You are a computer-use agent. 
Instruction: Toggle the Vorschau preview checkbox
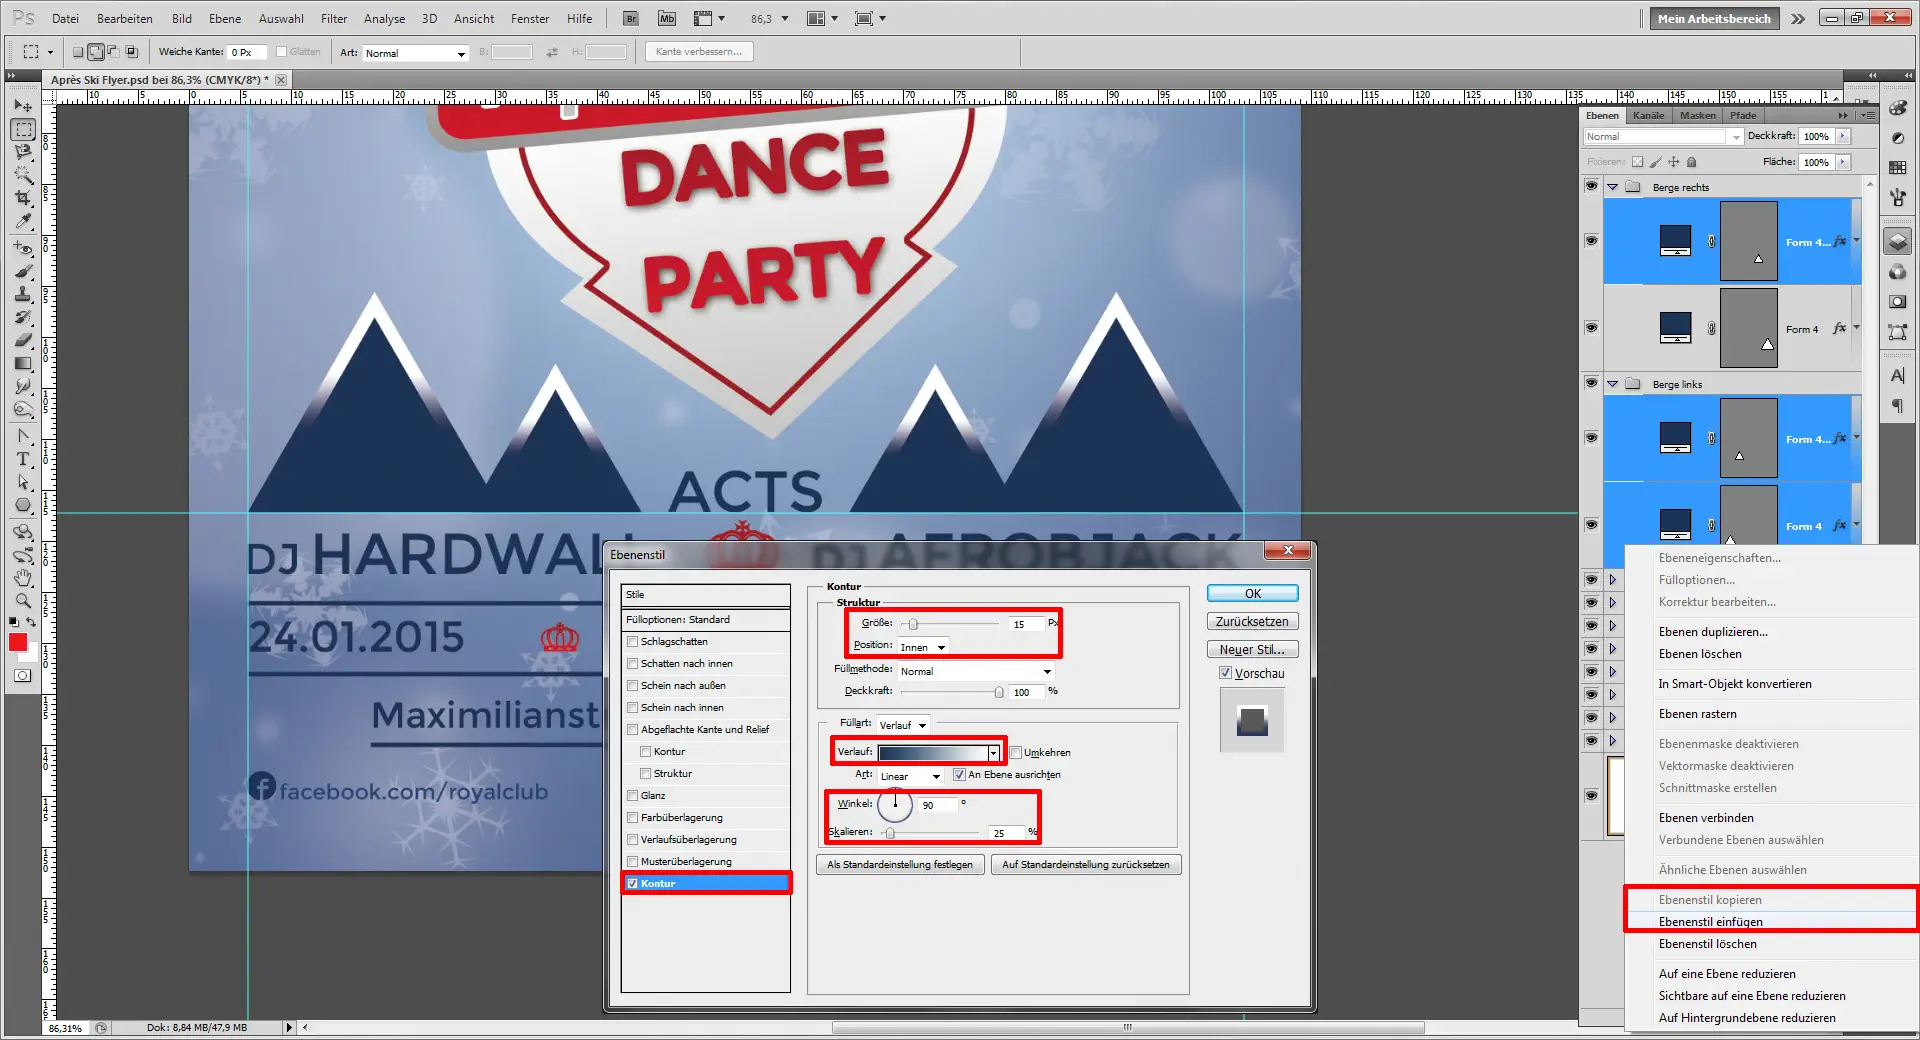tap(1225, 673)
